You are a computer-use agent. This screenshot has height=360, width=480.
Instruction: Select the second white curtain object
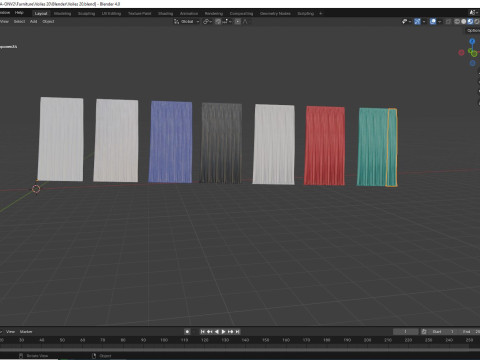[116, 140]
